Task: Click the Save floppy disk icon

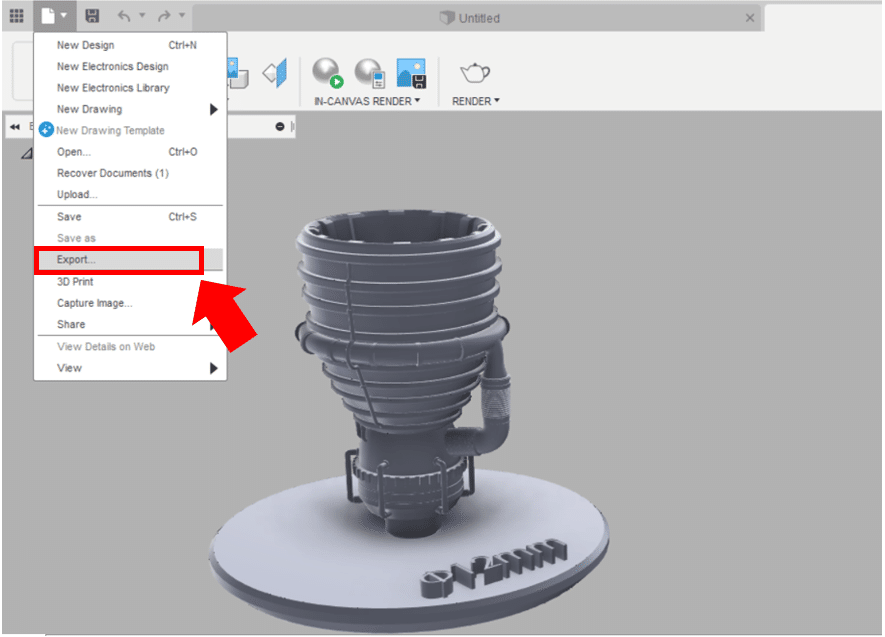Action: (x=92, y=16)
